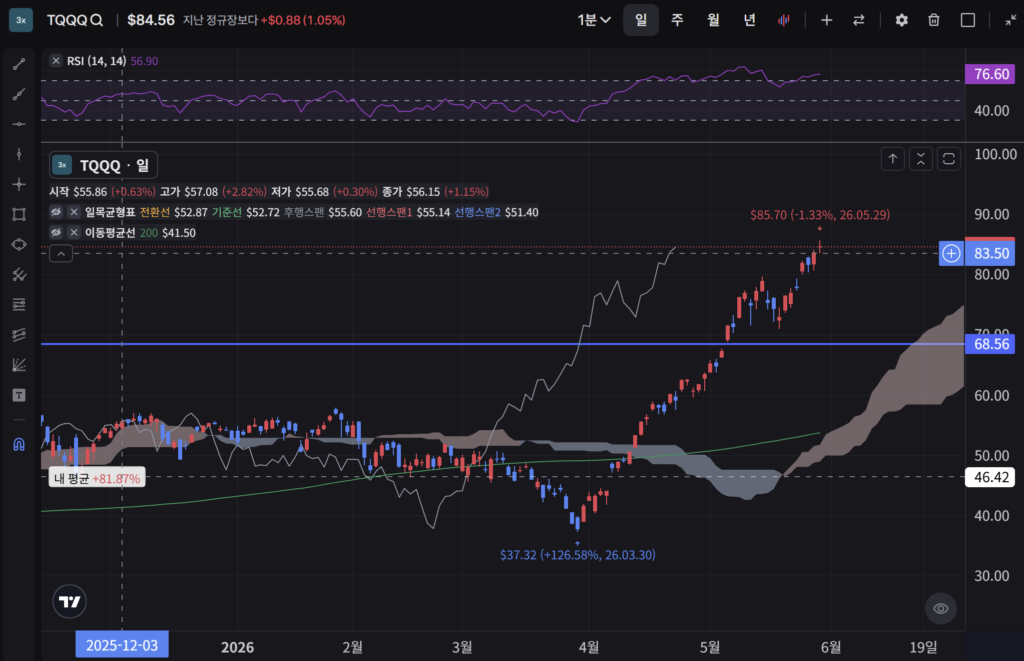1024x661 pixels.
Task: Click the TQQQ · 일 legend title
Action: pos(103,165)
